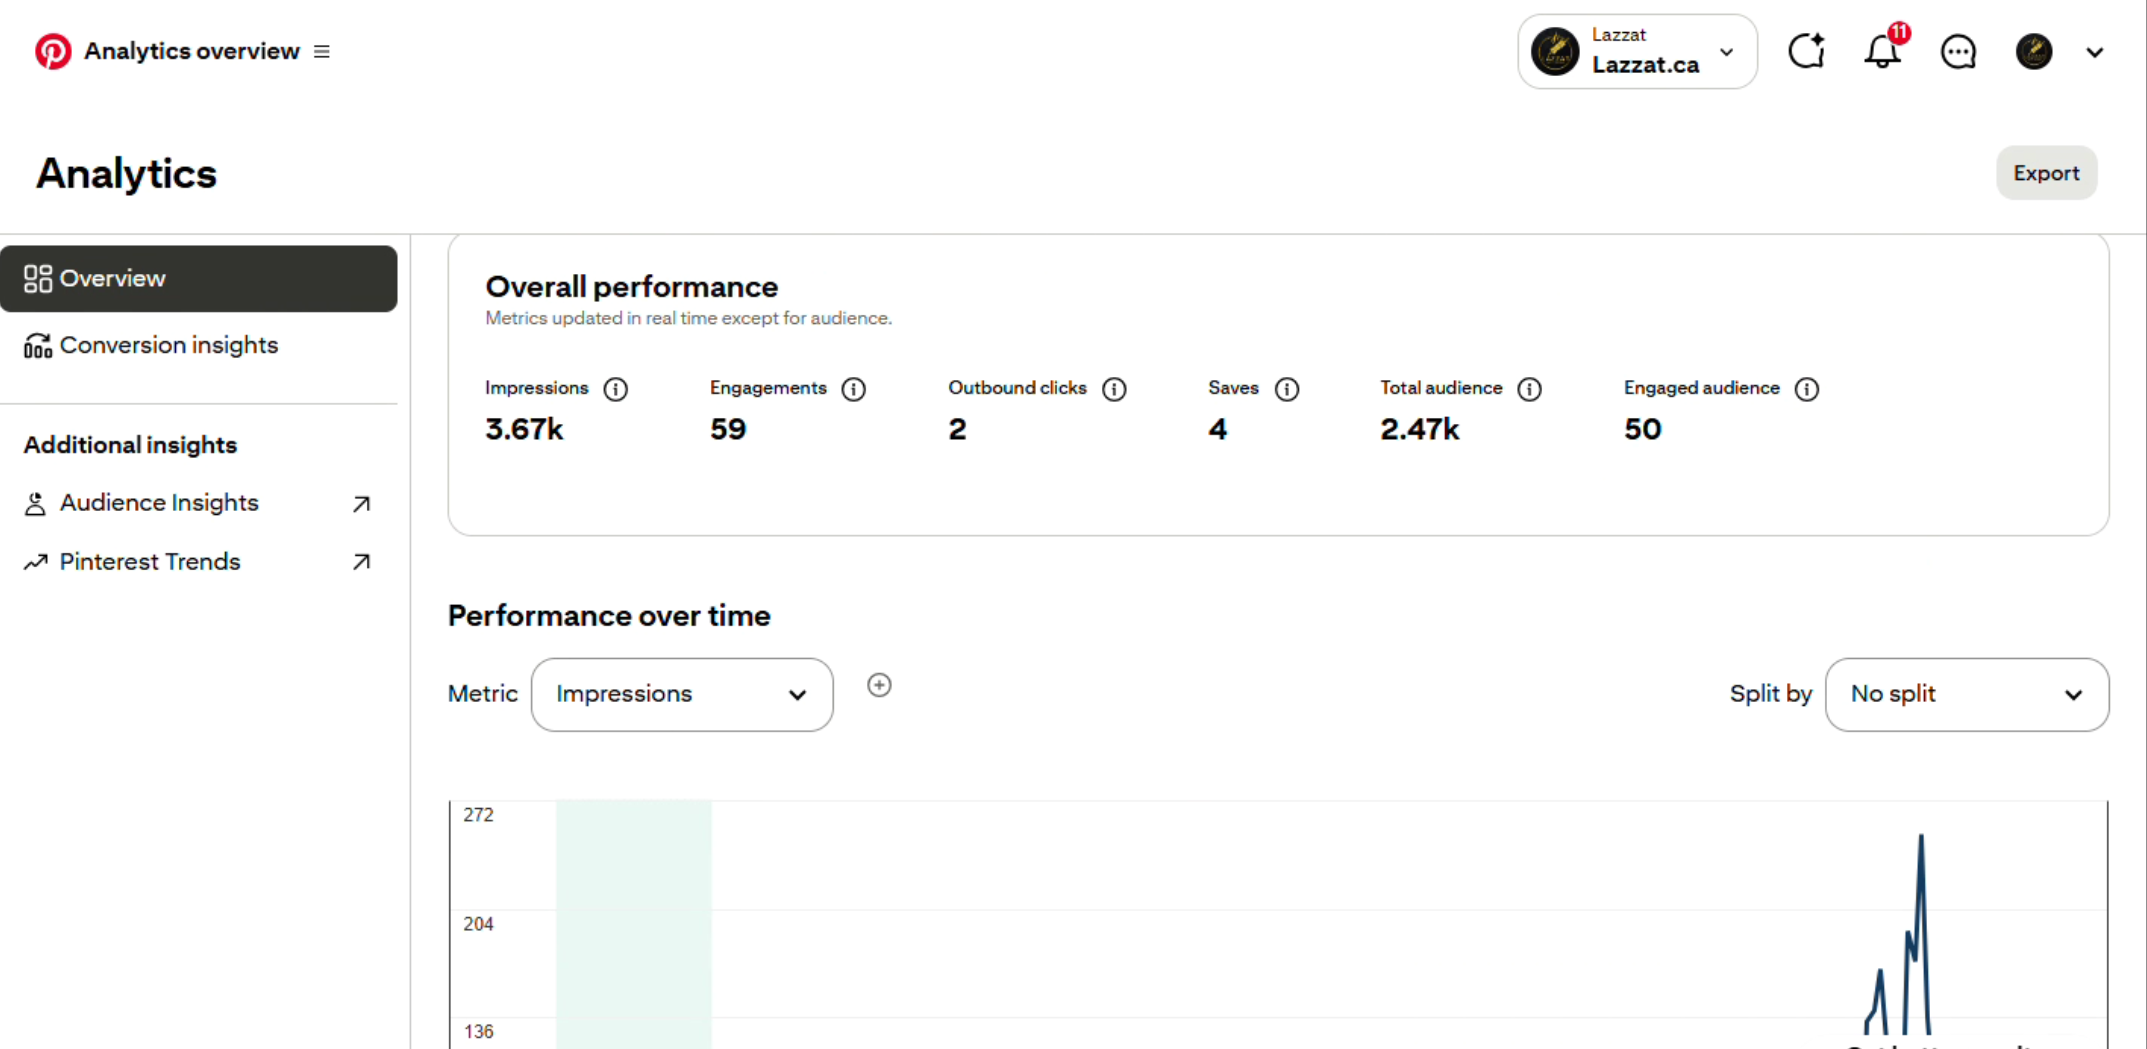Show info tooltip for Engaged audience

click(1806, 389)
